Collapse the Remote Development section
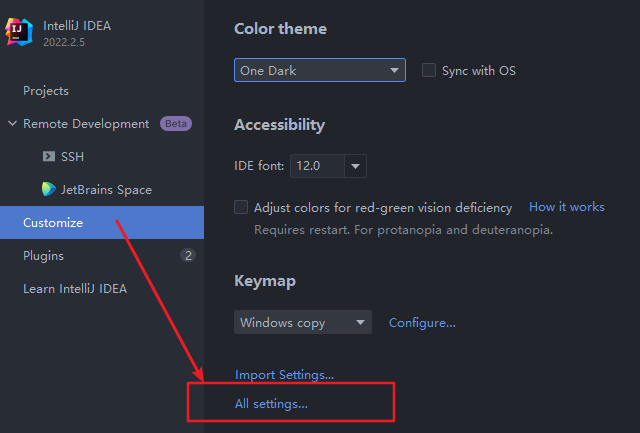The width and height of the screenshot is (640, 433). tap(12, 123)
